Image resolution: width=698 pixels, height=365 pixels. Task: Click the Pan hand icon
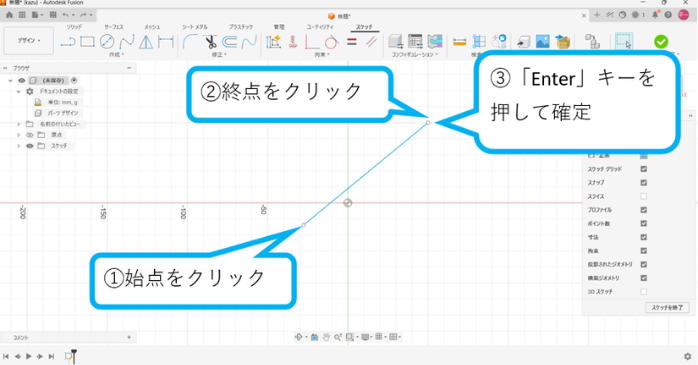pos(326,337)
